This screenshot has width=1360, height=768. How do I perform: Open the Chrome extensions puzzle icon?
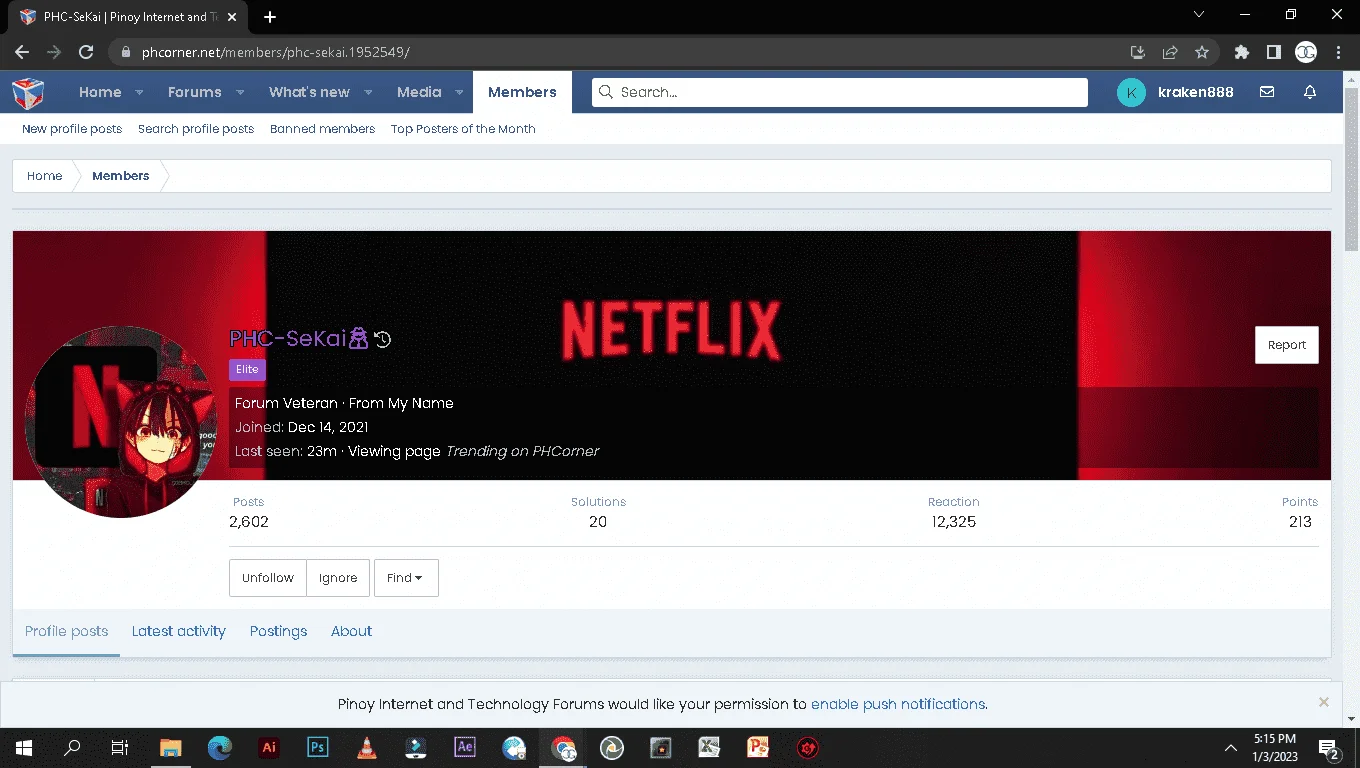pyautogui.click(x=1242, y=52)
